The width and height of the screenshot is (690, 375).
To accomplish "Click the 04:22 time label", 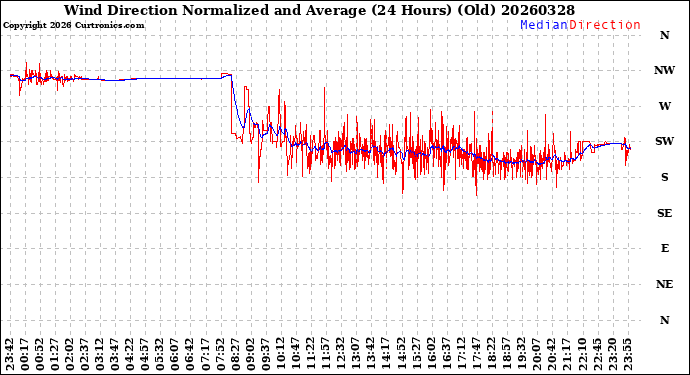I will coord(130,355).
